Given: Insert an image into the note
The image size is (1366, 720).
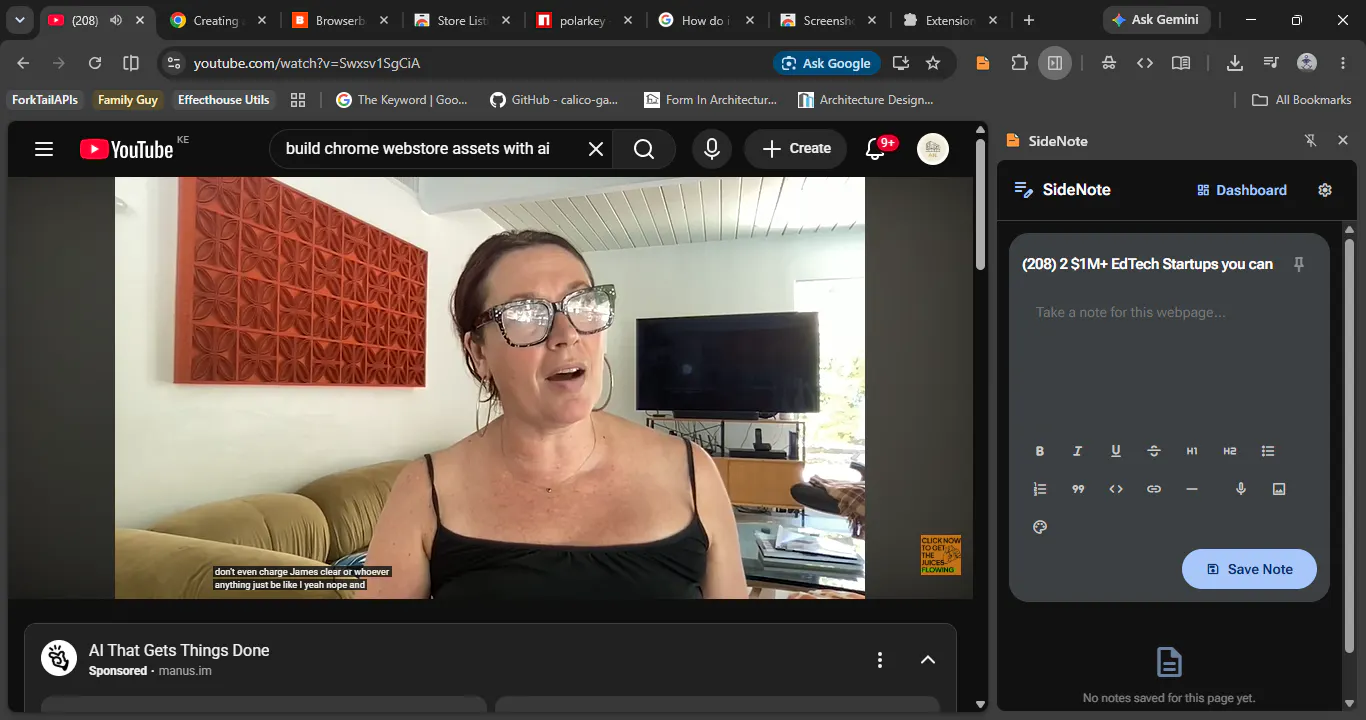Looking at the screenshot, I should click(1279, 489).
